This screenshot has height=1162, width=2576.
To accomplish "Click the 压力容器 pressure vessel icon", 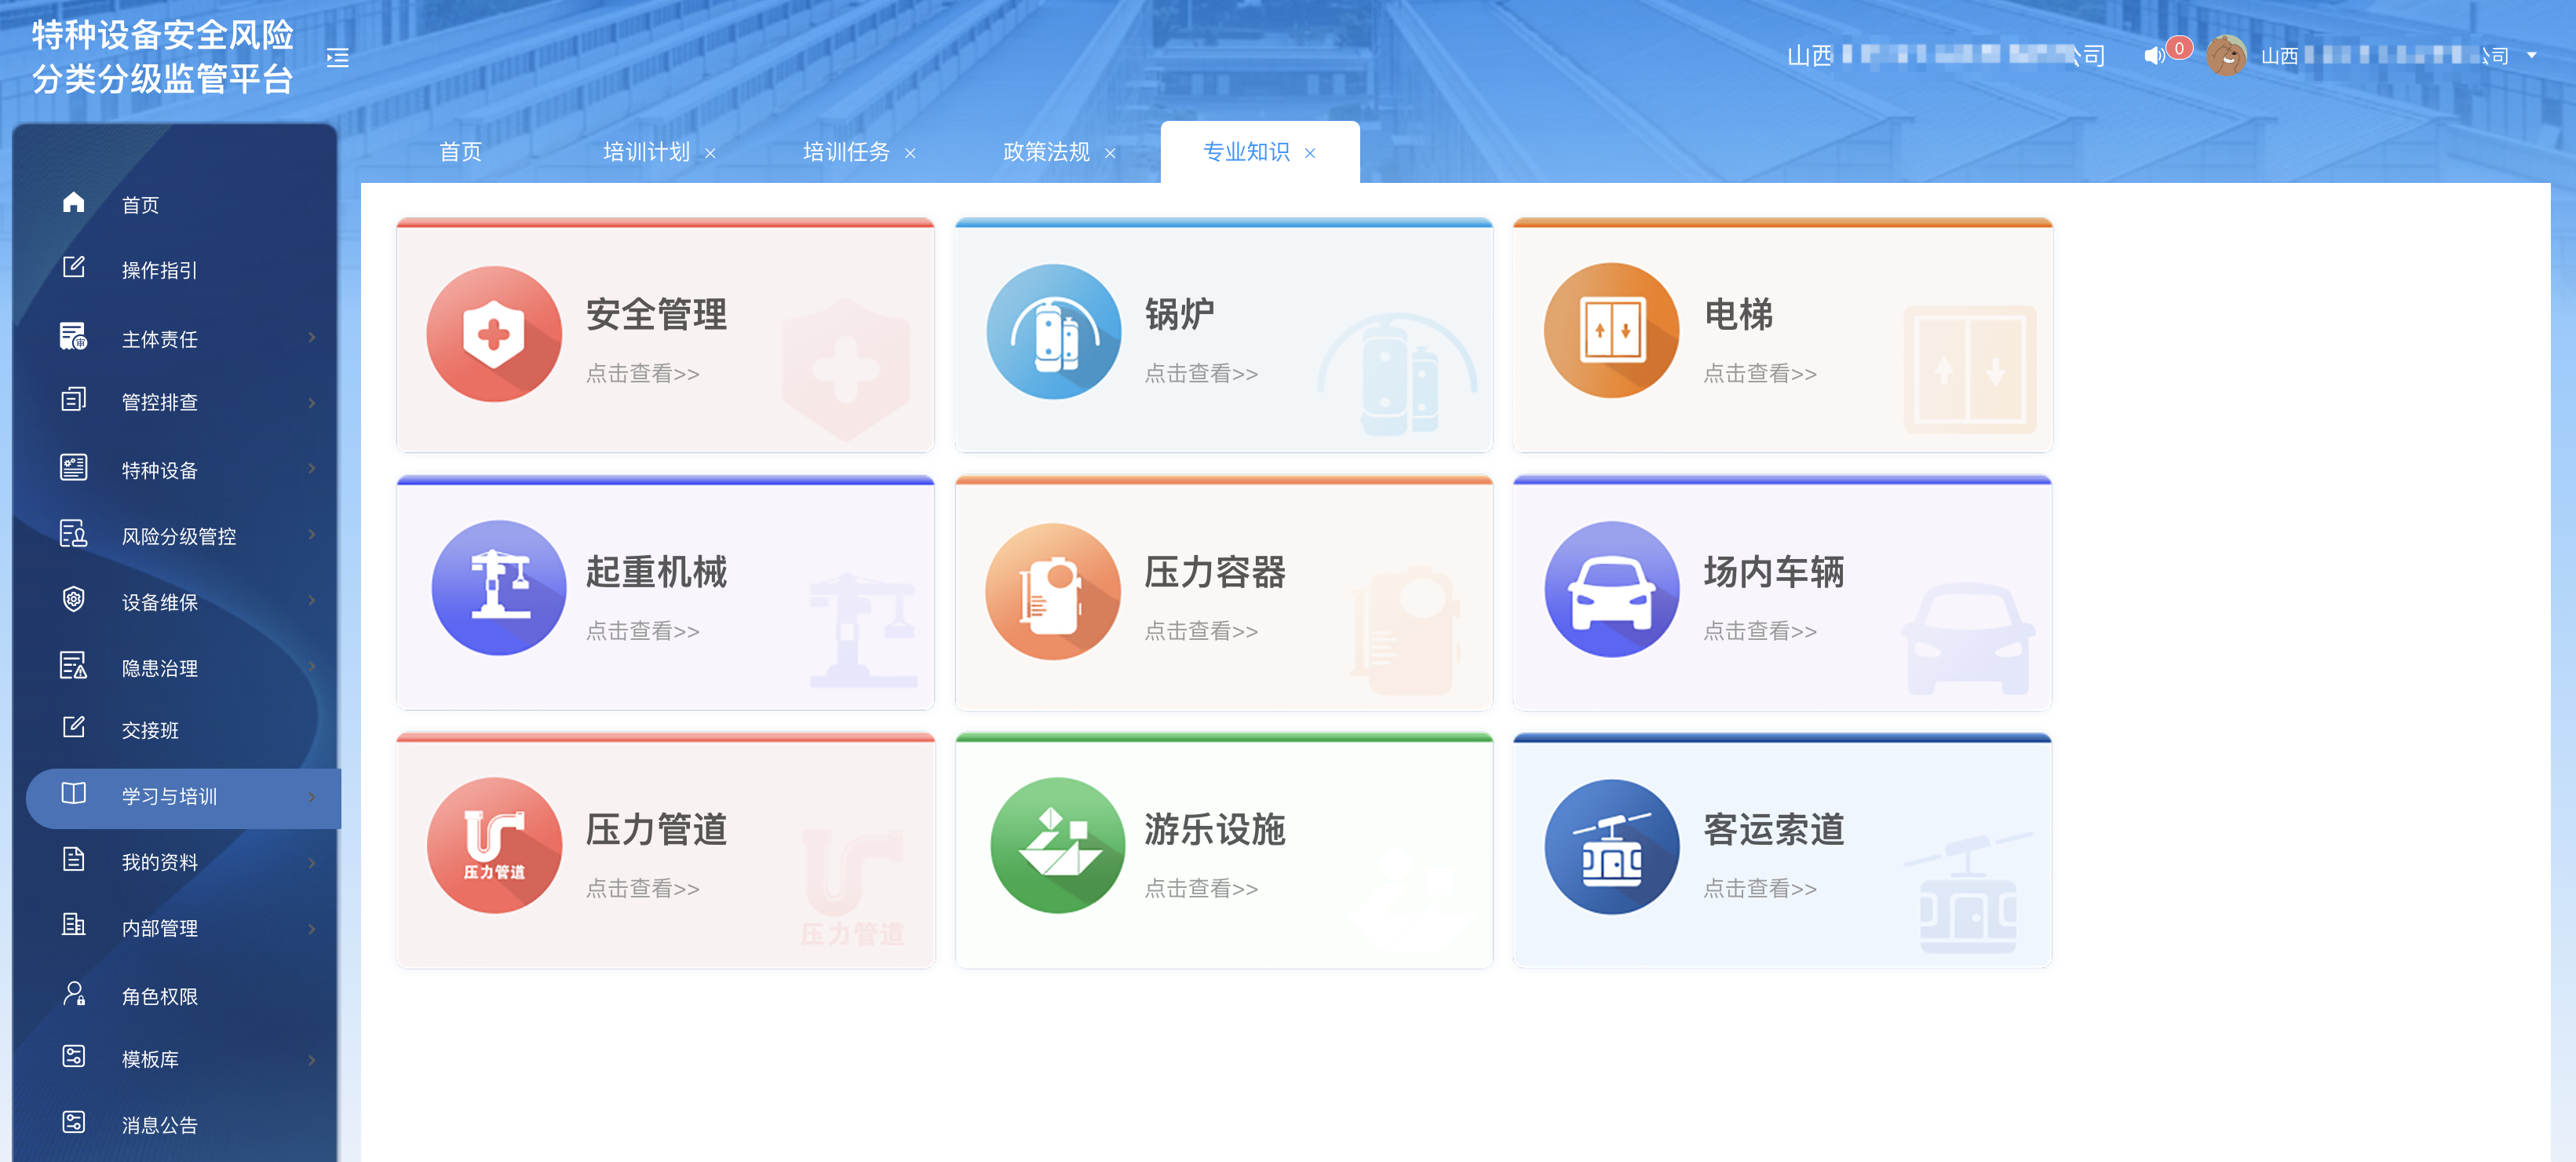I will click(x=1052, y=591).
